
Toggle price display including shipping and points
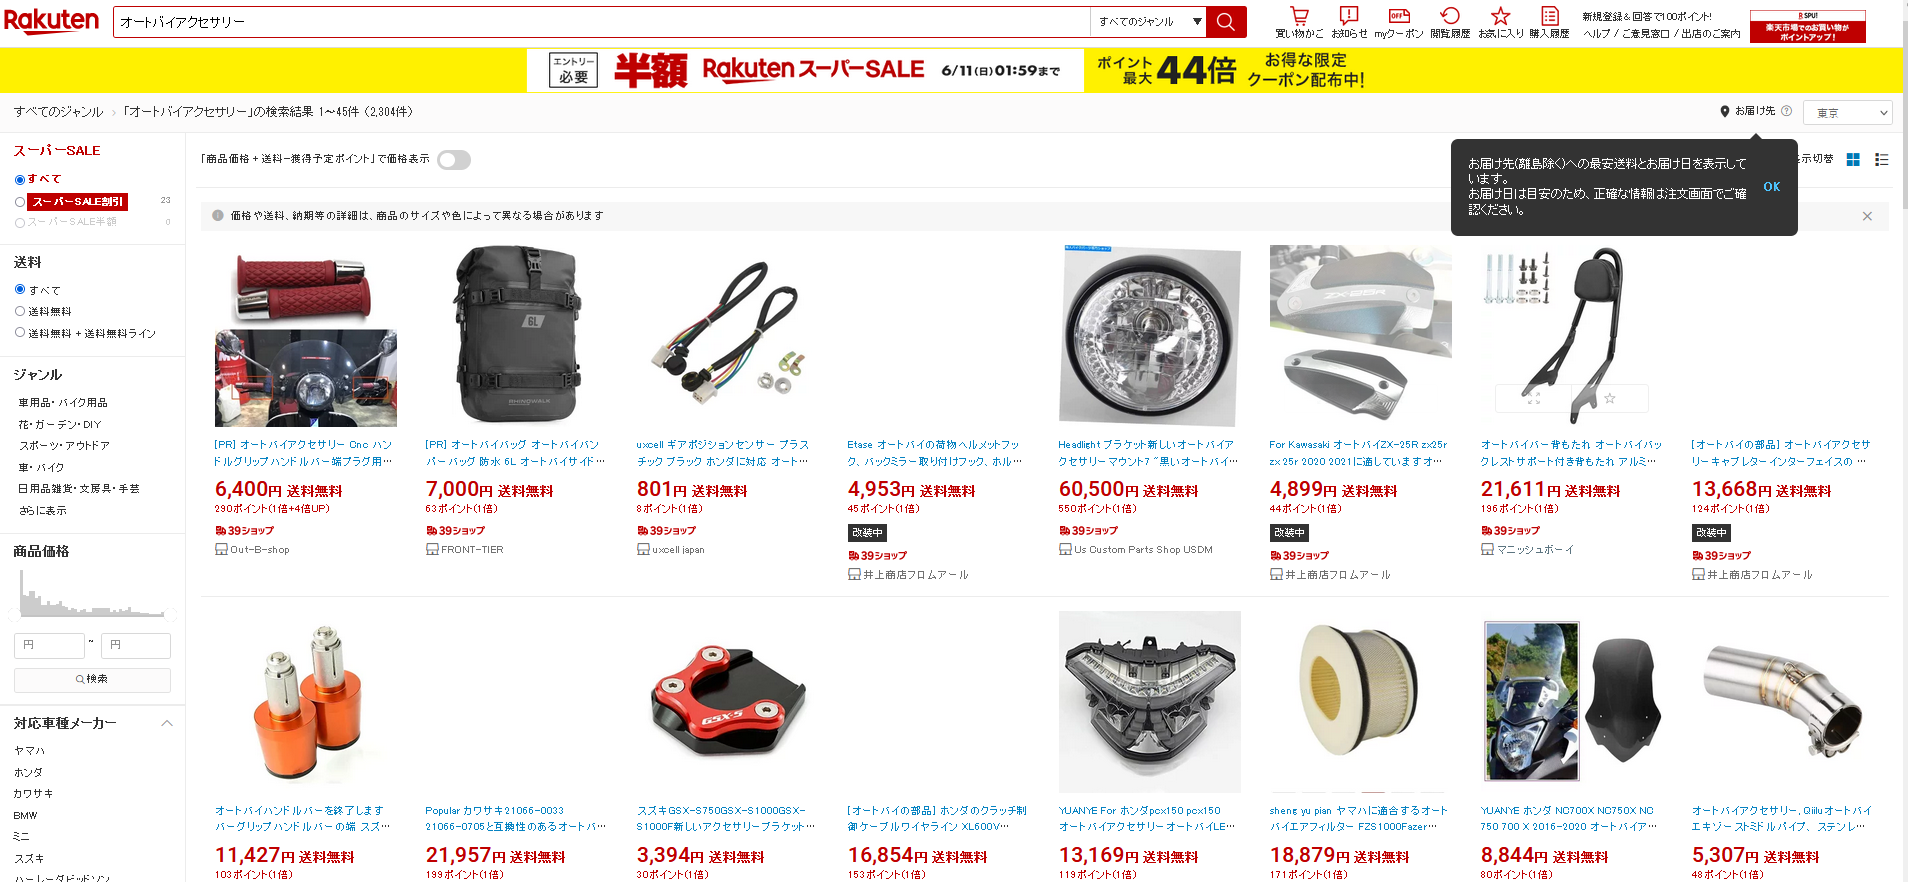point(454,160)
